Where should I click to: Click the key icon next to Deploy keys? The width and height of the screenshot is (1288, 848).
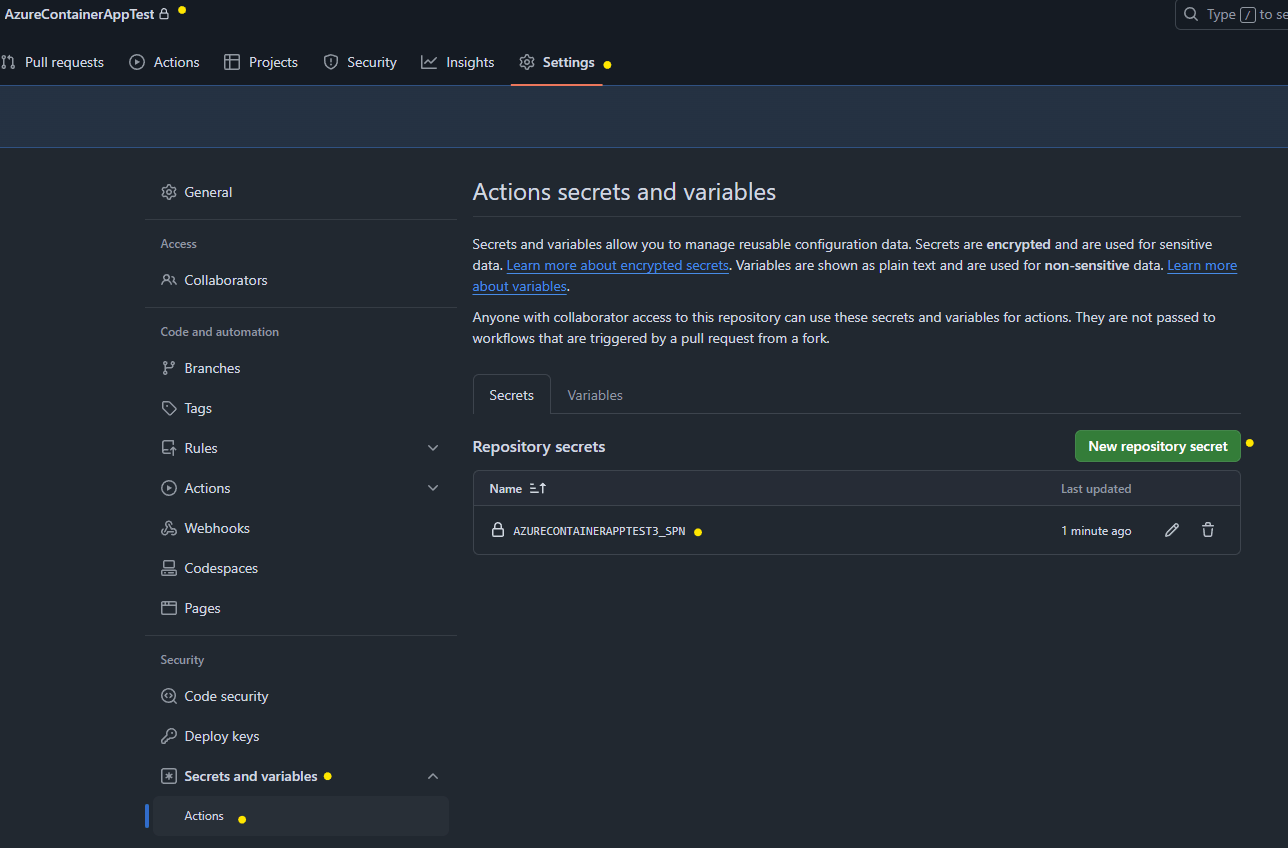tap(169, 736)
